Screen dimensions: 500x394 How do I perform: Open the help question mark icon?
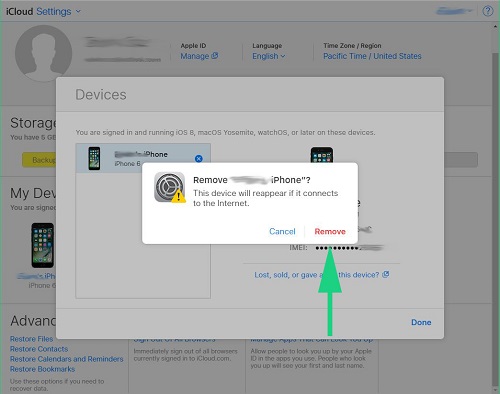coord(488,11)
